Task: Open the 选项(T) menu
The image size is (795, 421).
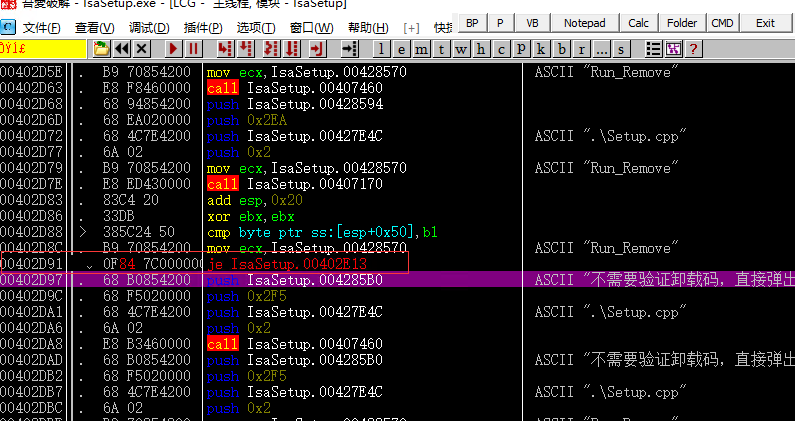Action: (x=256, y=27)
